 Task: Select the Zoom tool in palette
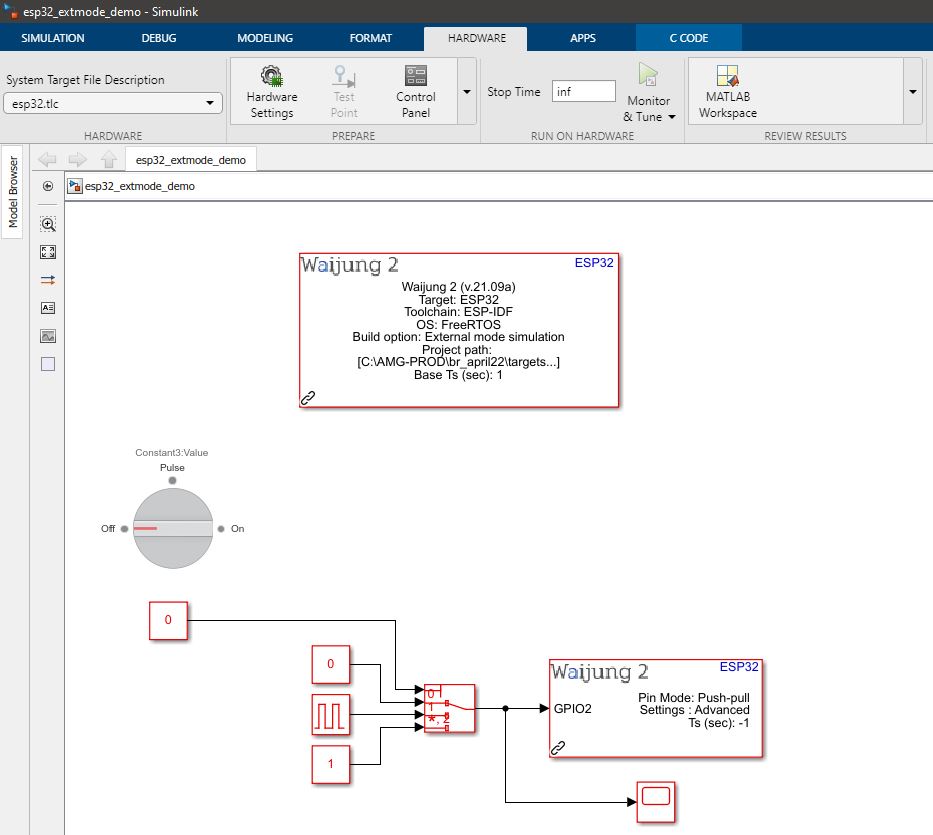pos(48,224)
